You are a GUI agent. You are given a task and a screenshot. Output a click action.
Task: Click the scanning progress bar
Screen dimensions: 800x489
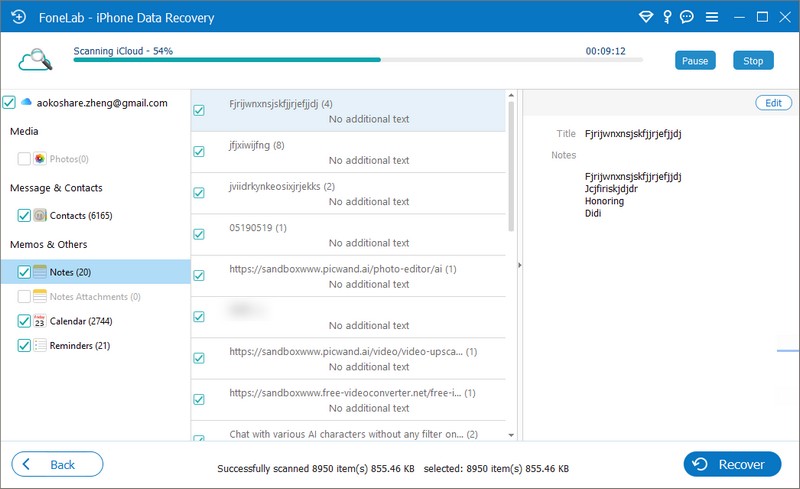coord(358,60)
